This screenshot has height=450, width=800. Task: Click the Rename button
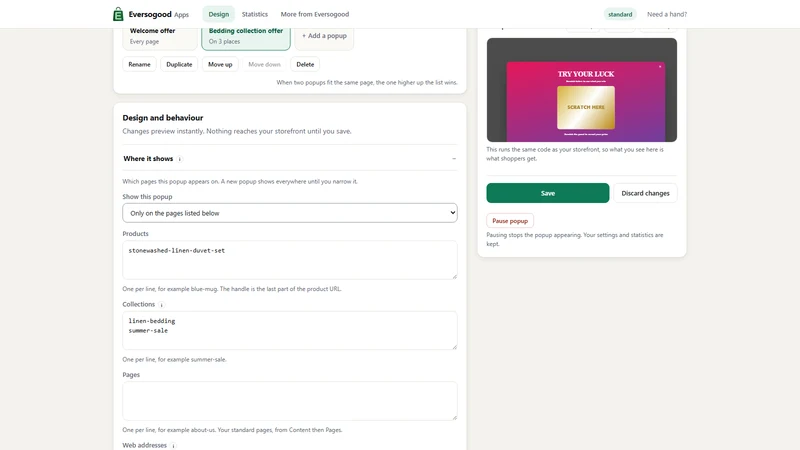[x=139, y=64]
